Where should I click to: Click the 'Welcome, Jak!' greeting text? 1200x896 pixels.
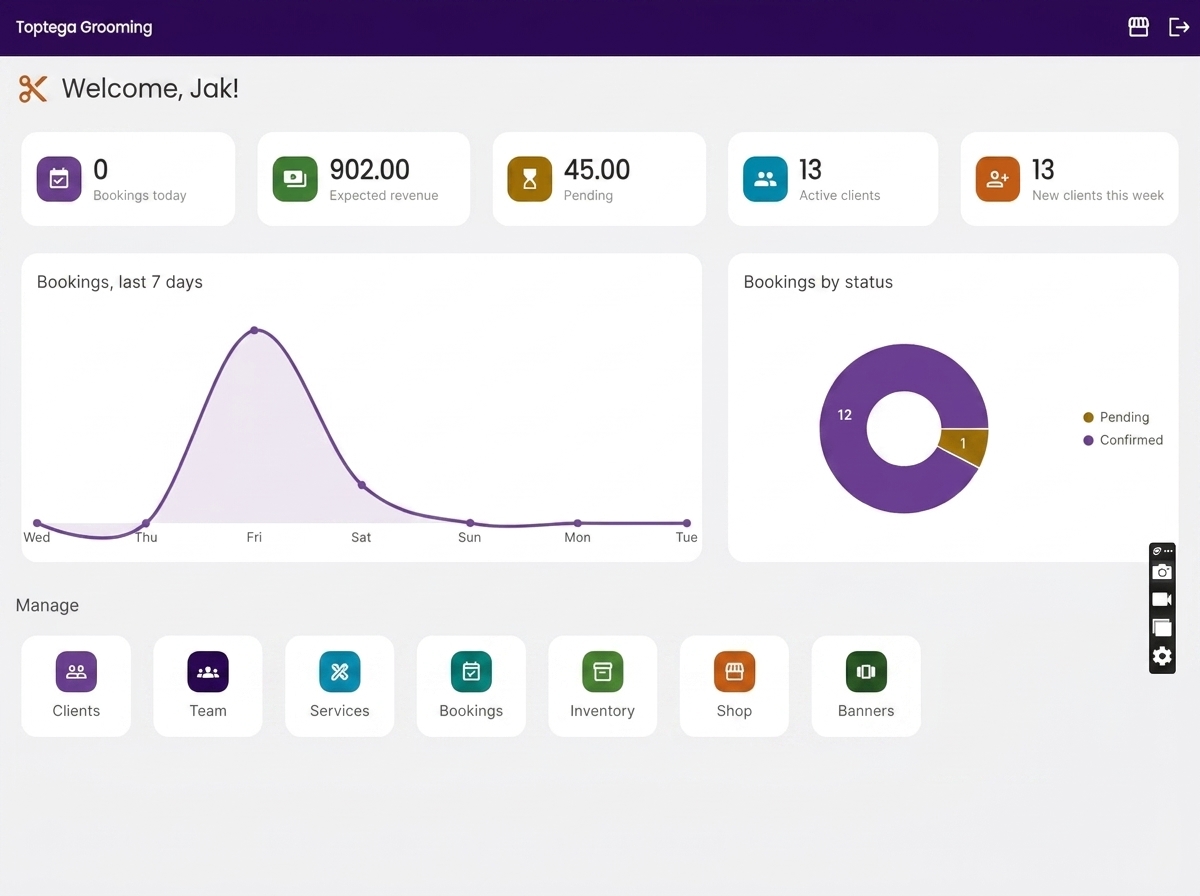[x=150, y=89]
